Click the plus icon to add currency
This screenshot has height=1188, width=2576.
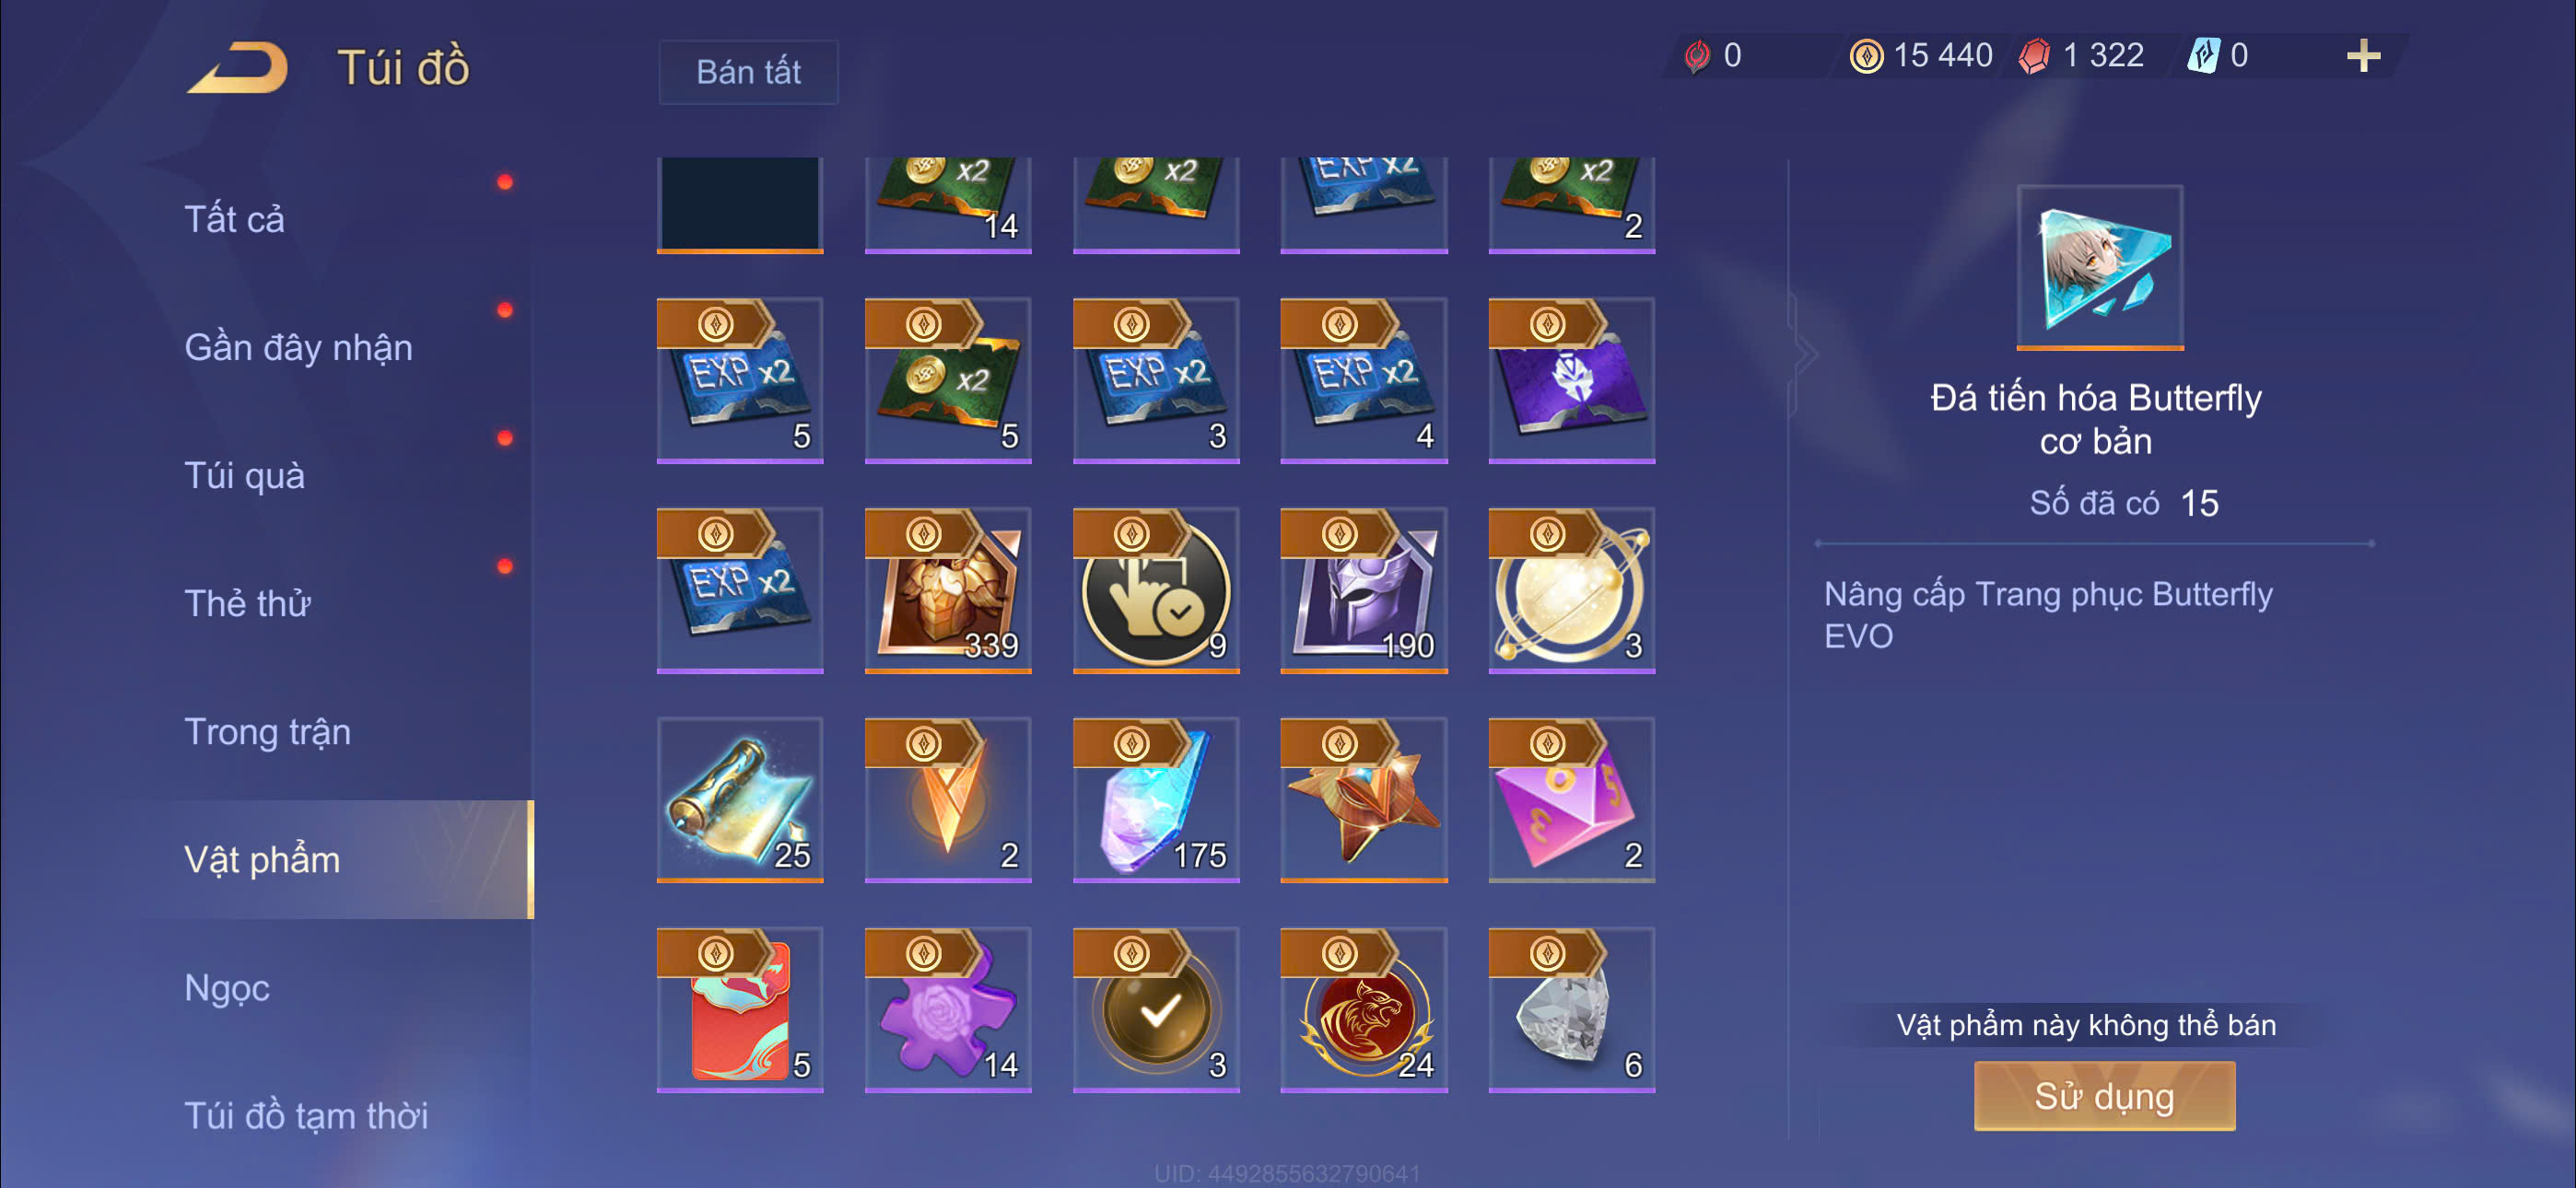(x=2363, y=56)
